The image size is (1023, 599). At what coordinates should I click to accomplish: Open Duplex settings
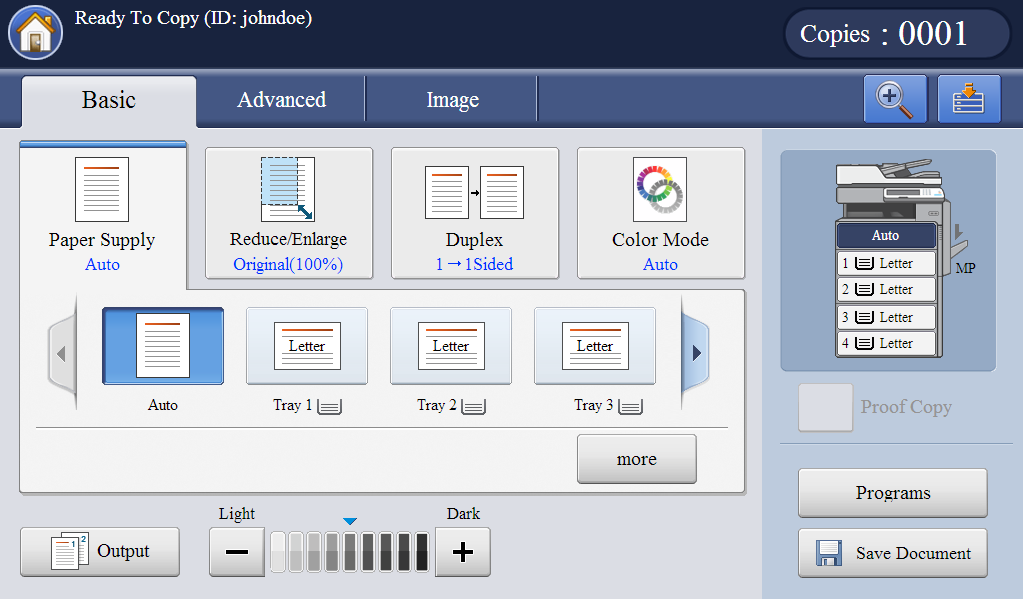point(474,213)
